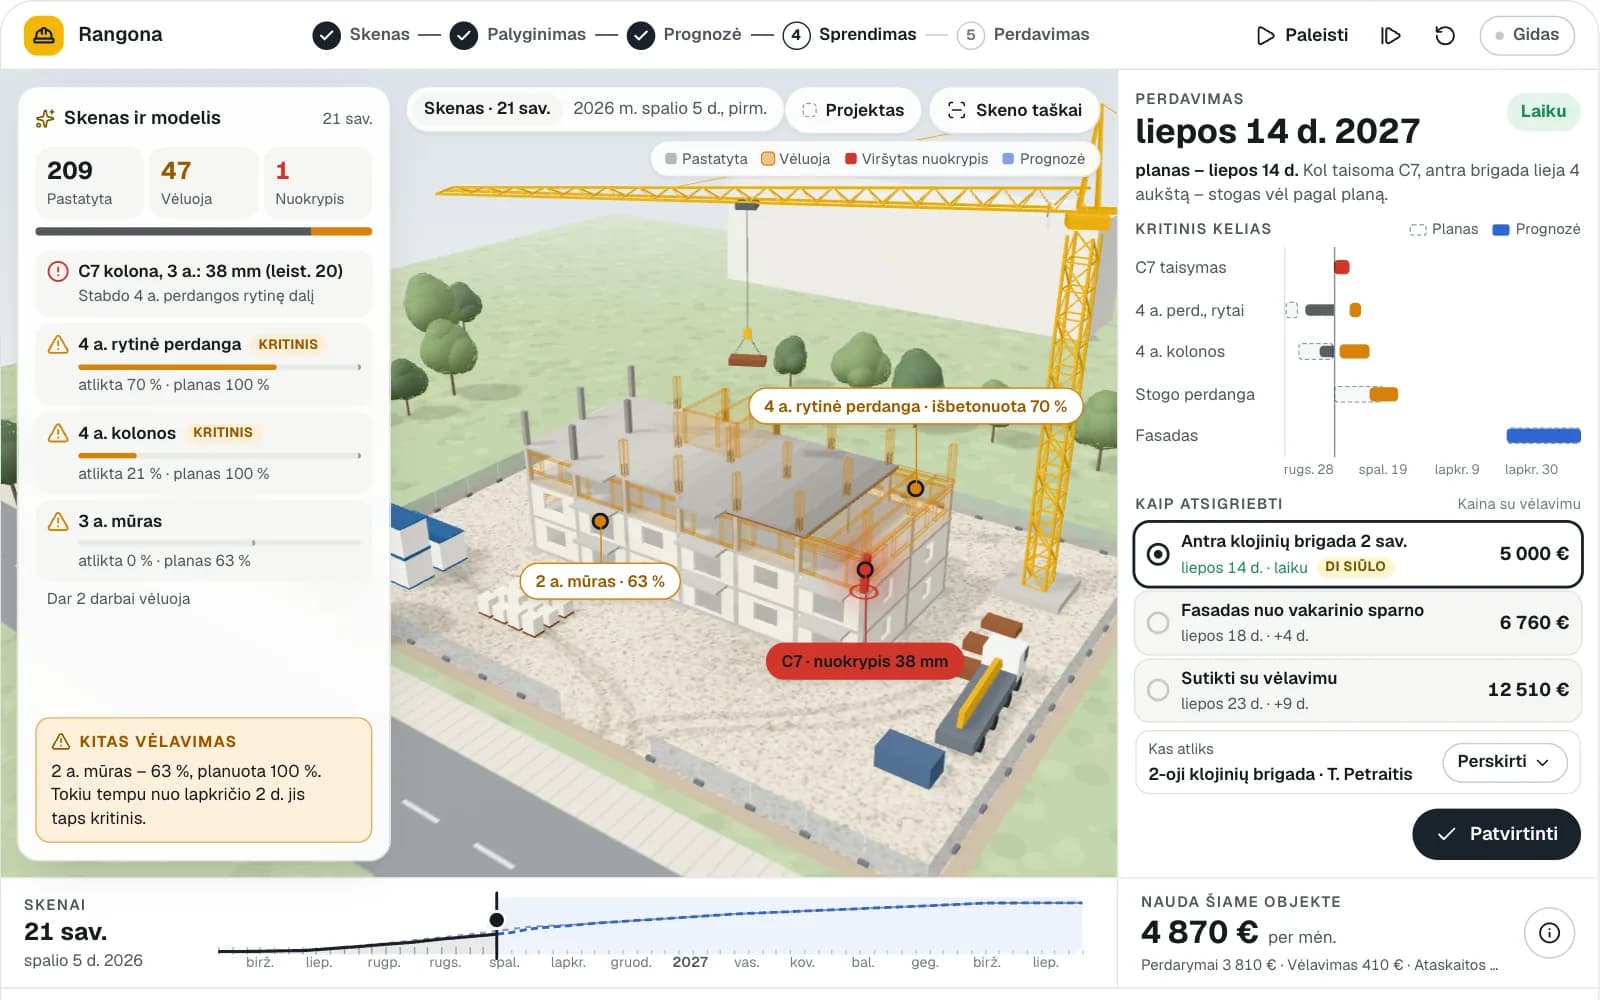Click the Paleisti play button
Image resolution: width=1600 pixels, height=1000 pixels.
[x=1302, y=36]
